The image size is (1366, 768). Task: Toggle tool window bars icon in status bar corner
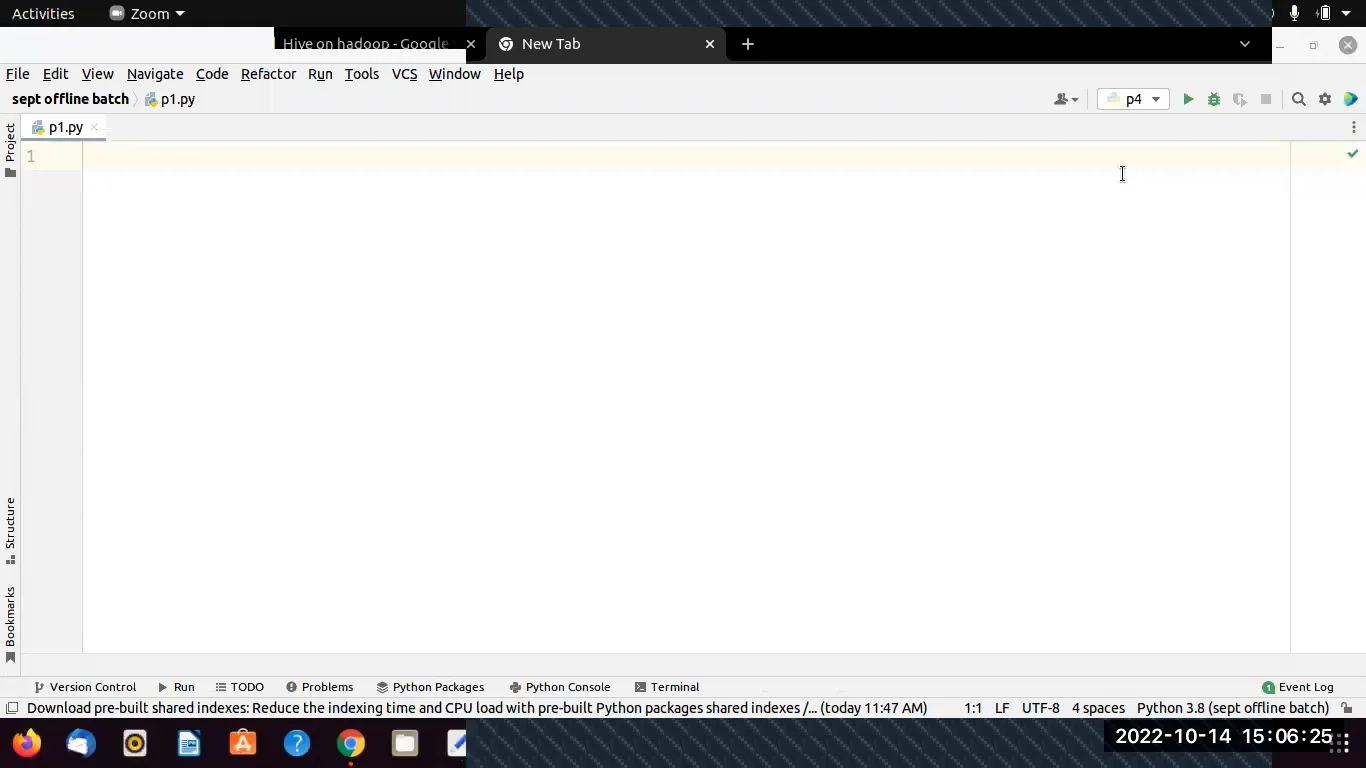pyautogui.click(x=12, y=708)
